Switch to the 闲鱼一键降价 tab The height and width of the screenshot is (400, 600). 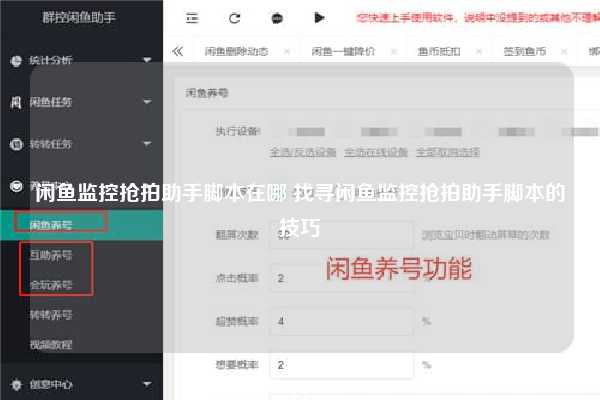pos(343,51)
